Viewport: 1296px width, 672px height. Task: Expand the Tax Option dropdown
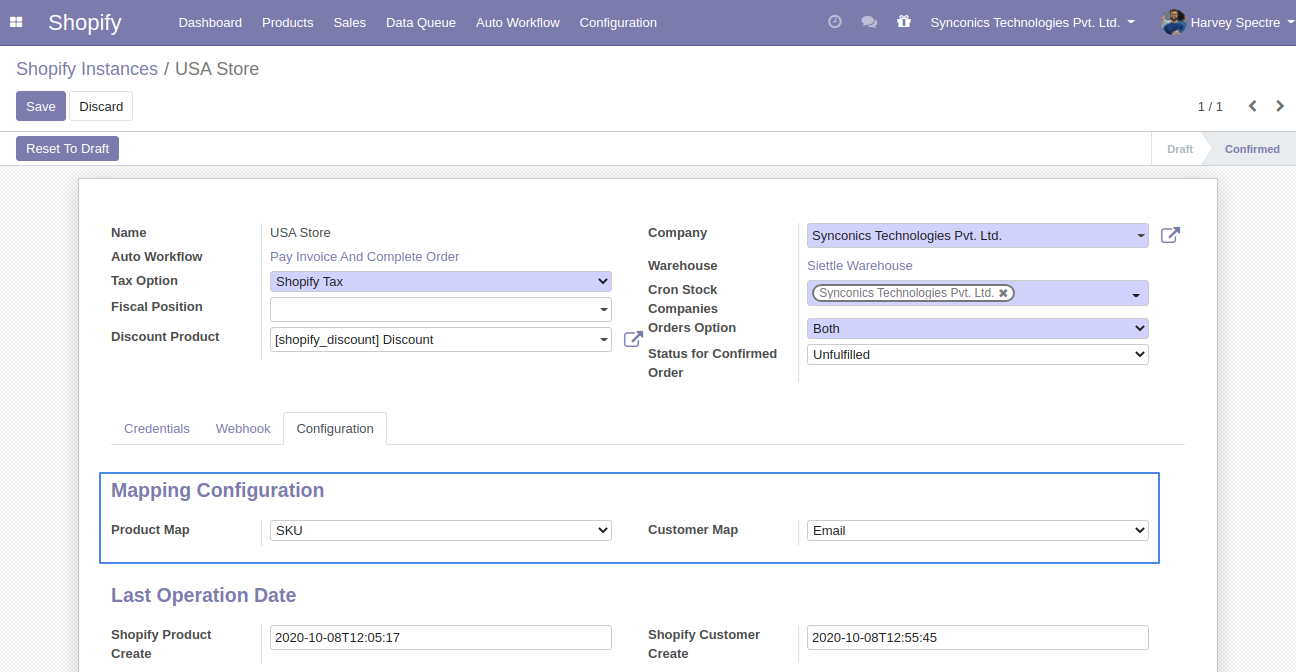(441, 282)
